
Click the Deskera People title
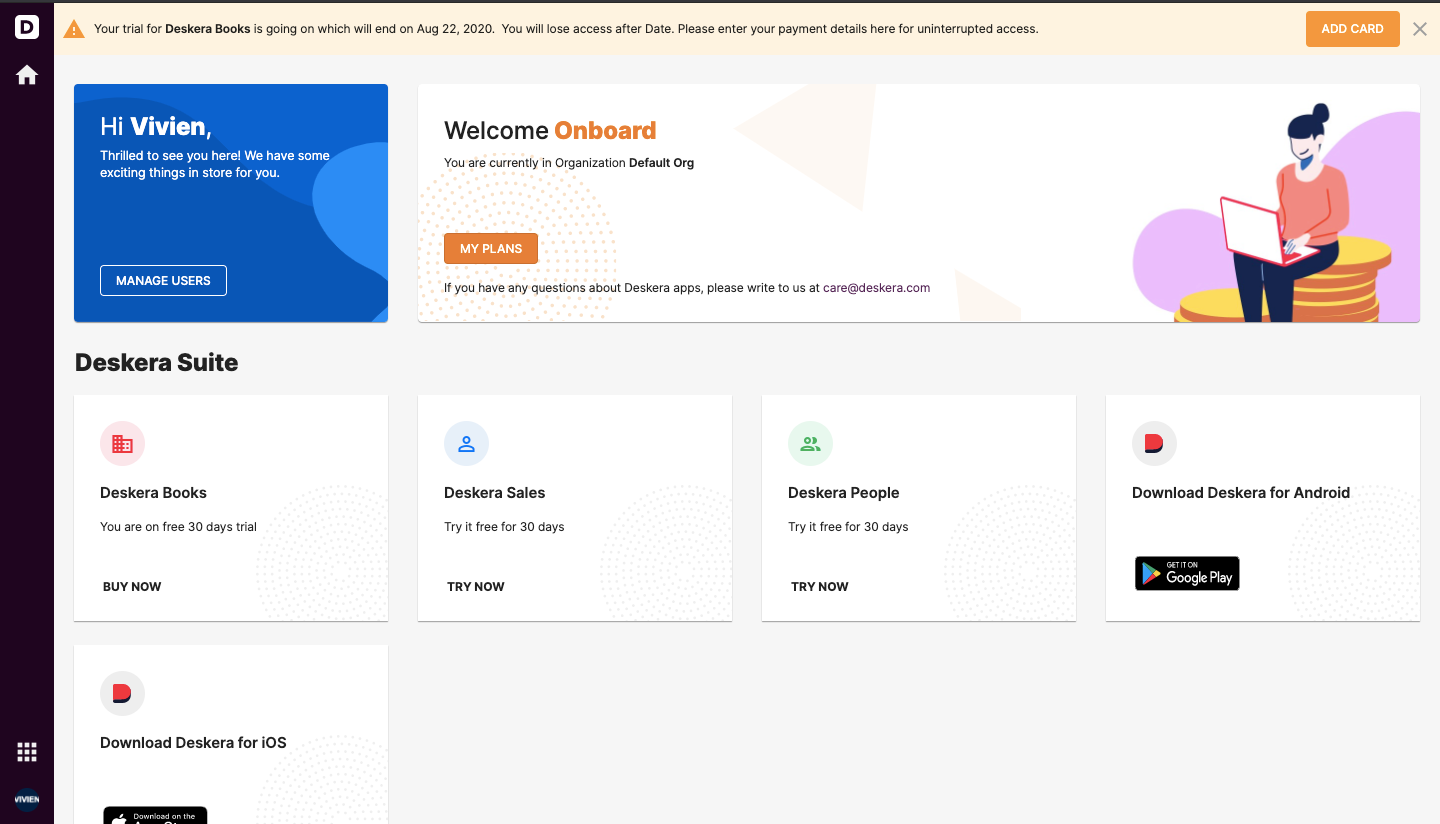[x=843, y=493]
